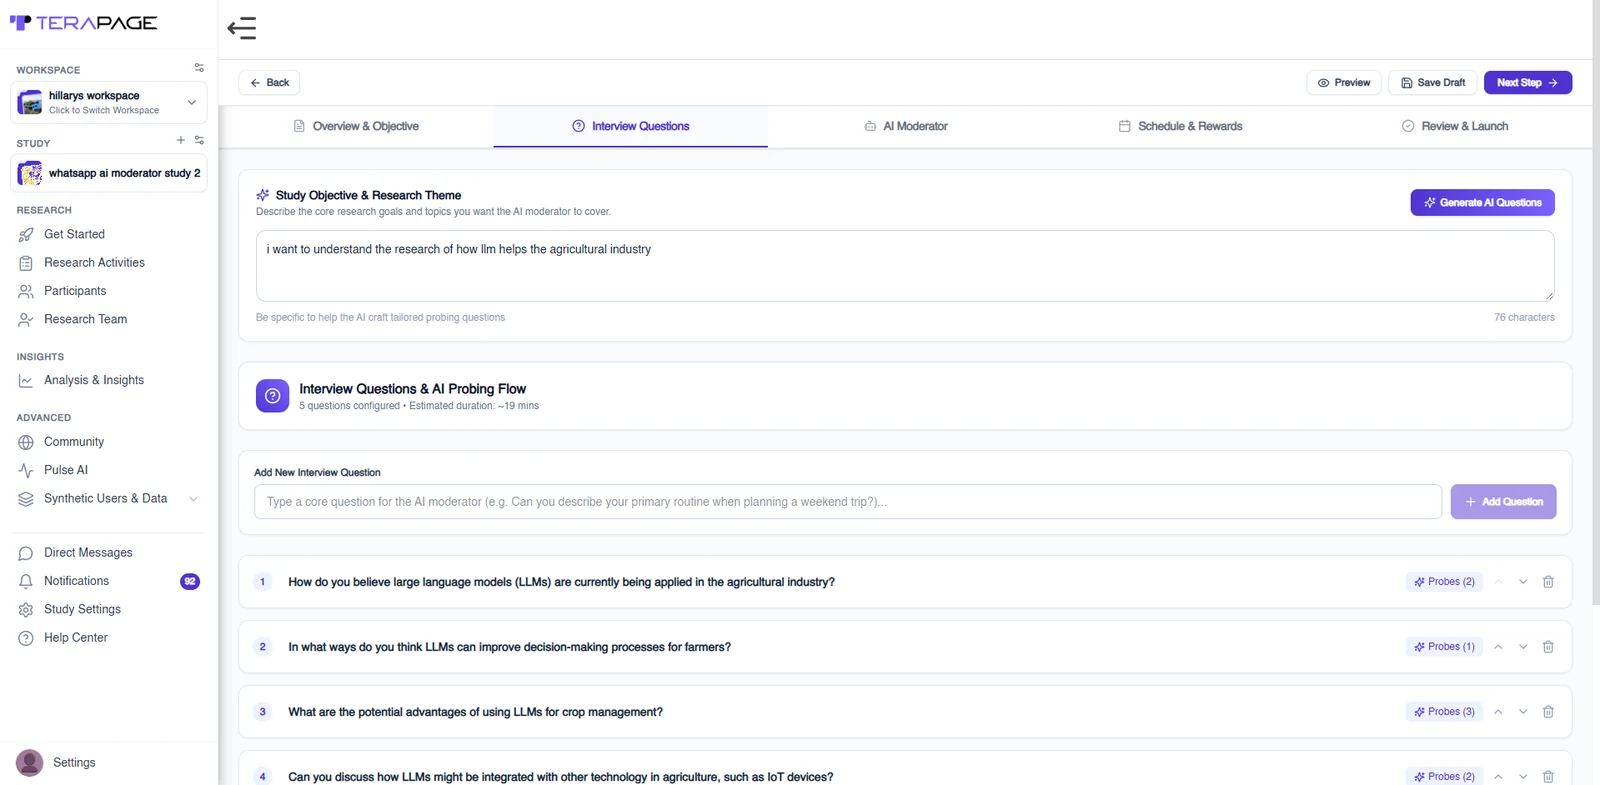Open workspace settings sliders icon

click(199, 68)
